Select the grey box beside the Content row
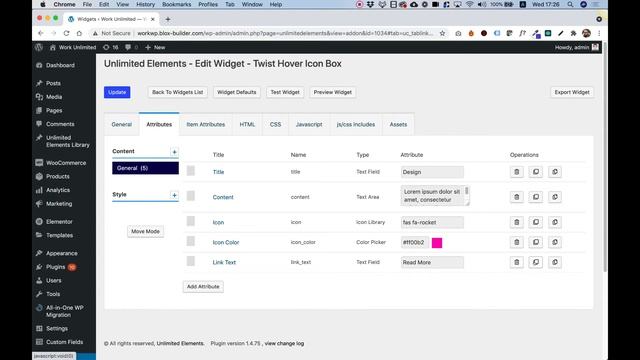This screenshot has height=360, width=640. coord(191,196)
